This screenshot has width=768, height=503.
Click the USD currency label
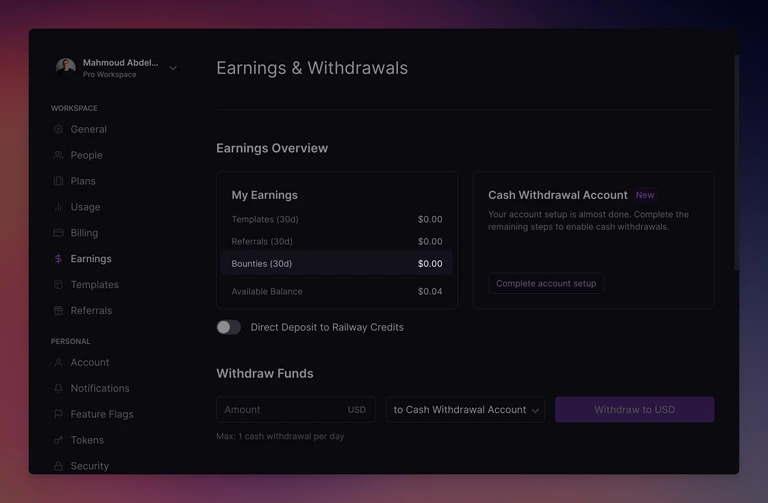(x=357, y=409)
